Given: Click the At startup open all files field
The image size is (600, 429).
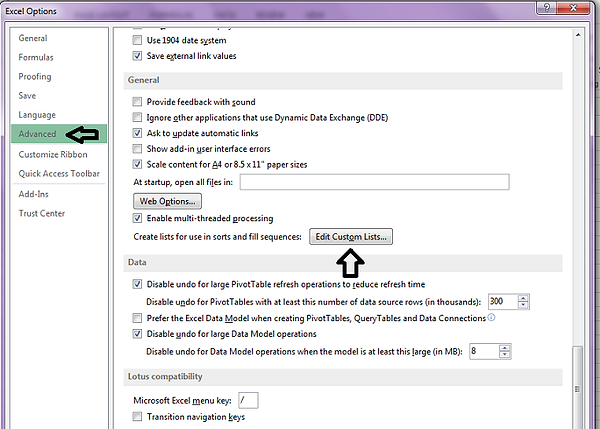Looking at the screenshot, I should point(374,182).
